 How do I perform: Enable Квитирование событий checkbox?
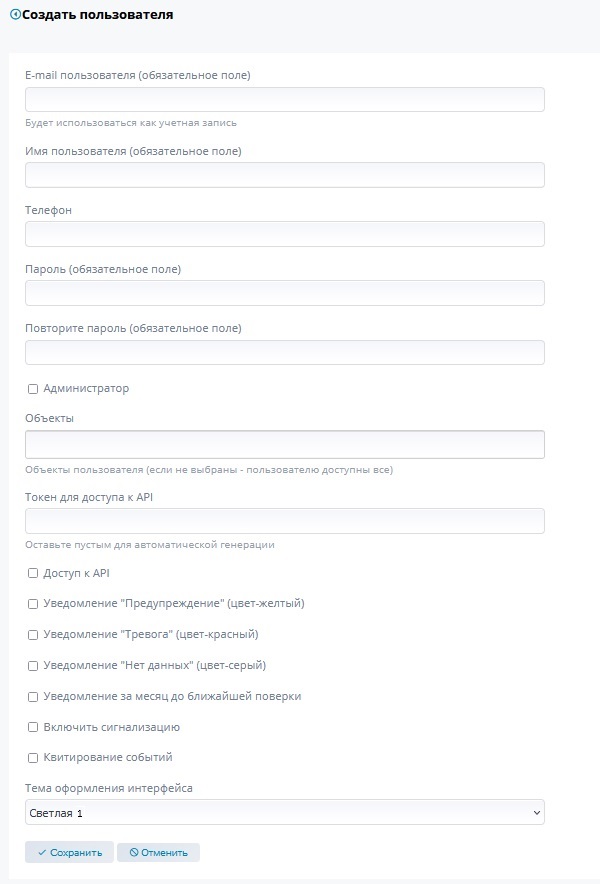(x=33, y=758)
